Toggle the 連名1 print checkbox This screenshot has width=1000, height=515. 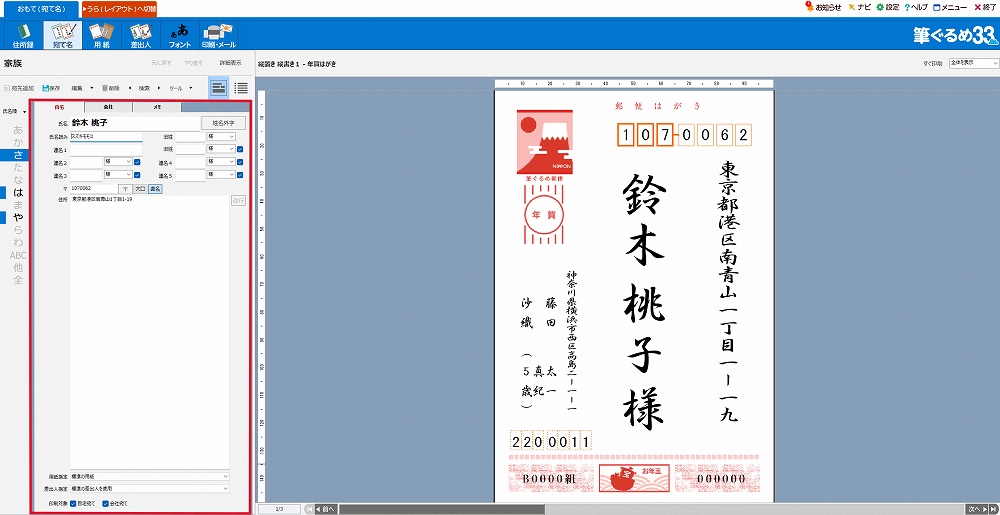(x=240, y=149)
